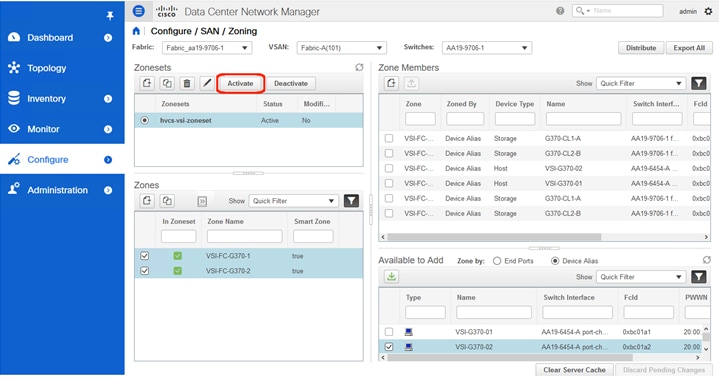
Task: Click the Zone Members horizontal scrollbar
Action: pyautogui.click(x=494, y=237)
